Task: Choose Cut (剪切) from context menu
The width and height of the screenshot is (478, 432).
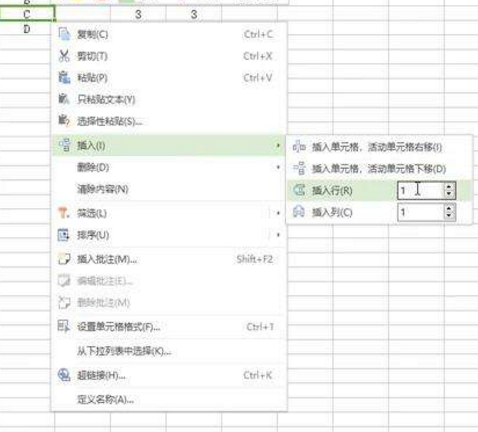Action: 169,56
